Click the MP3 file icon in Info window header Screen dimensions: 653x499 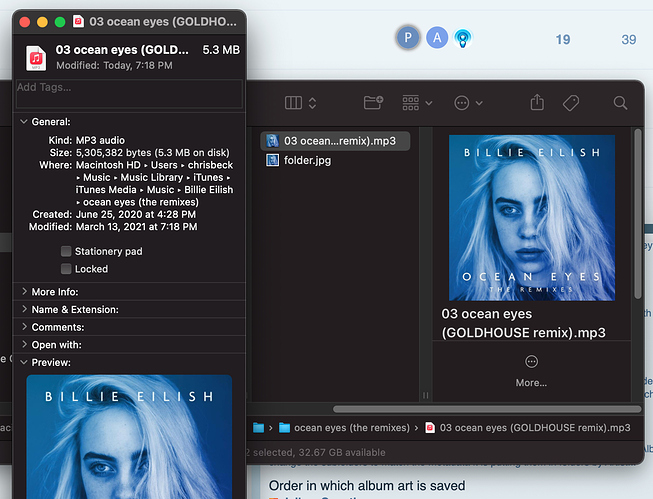(36, 58)
